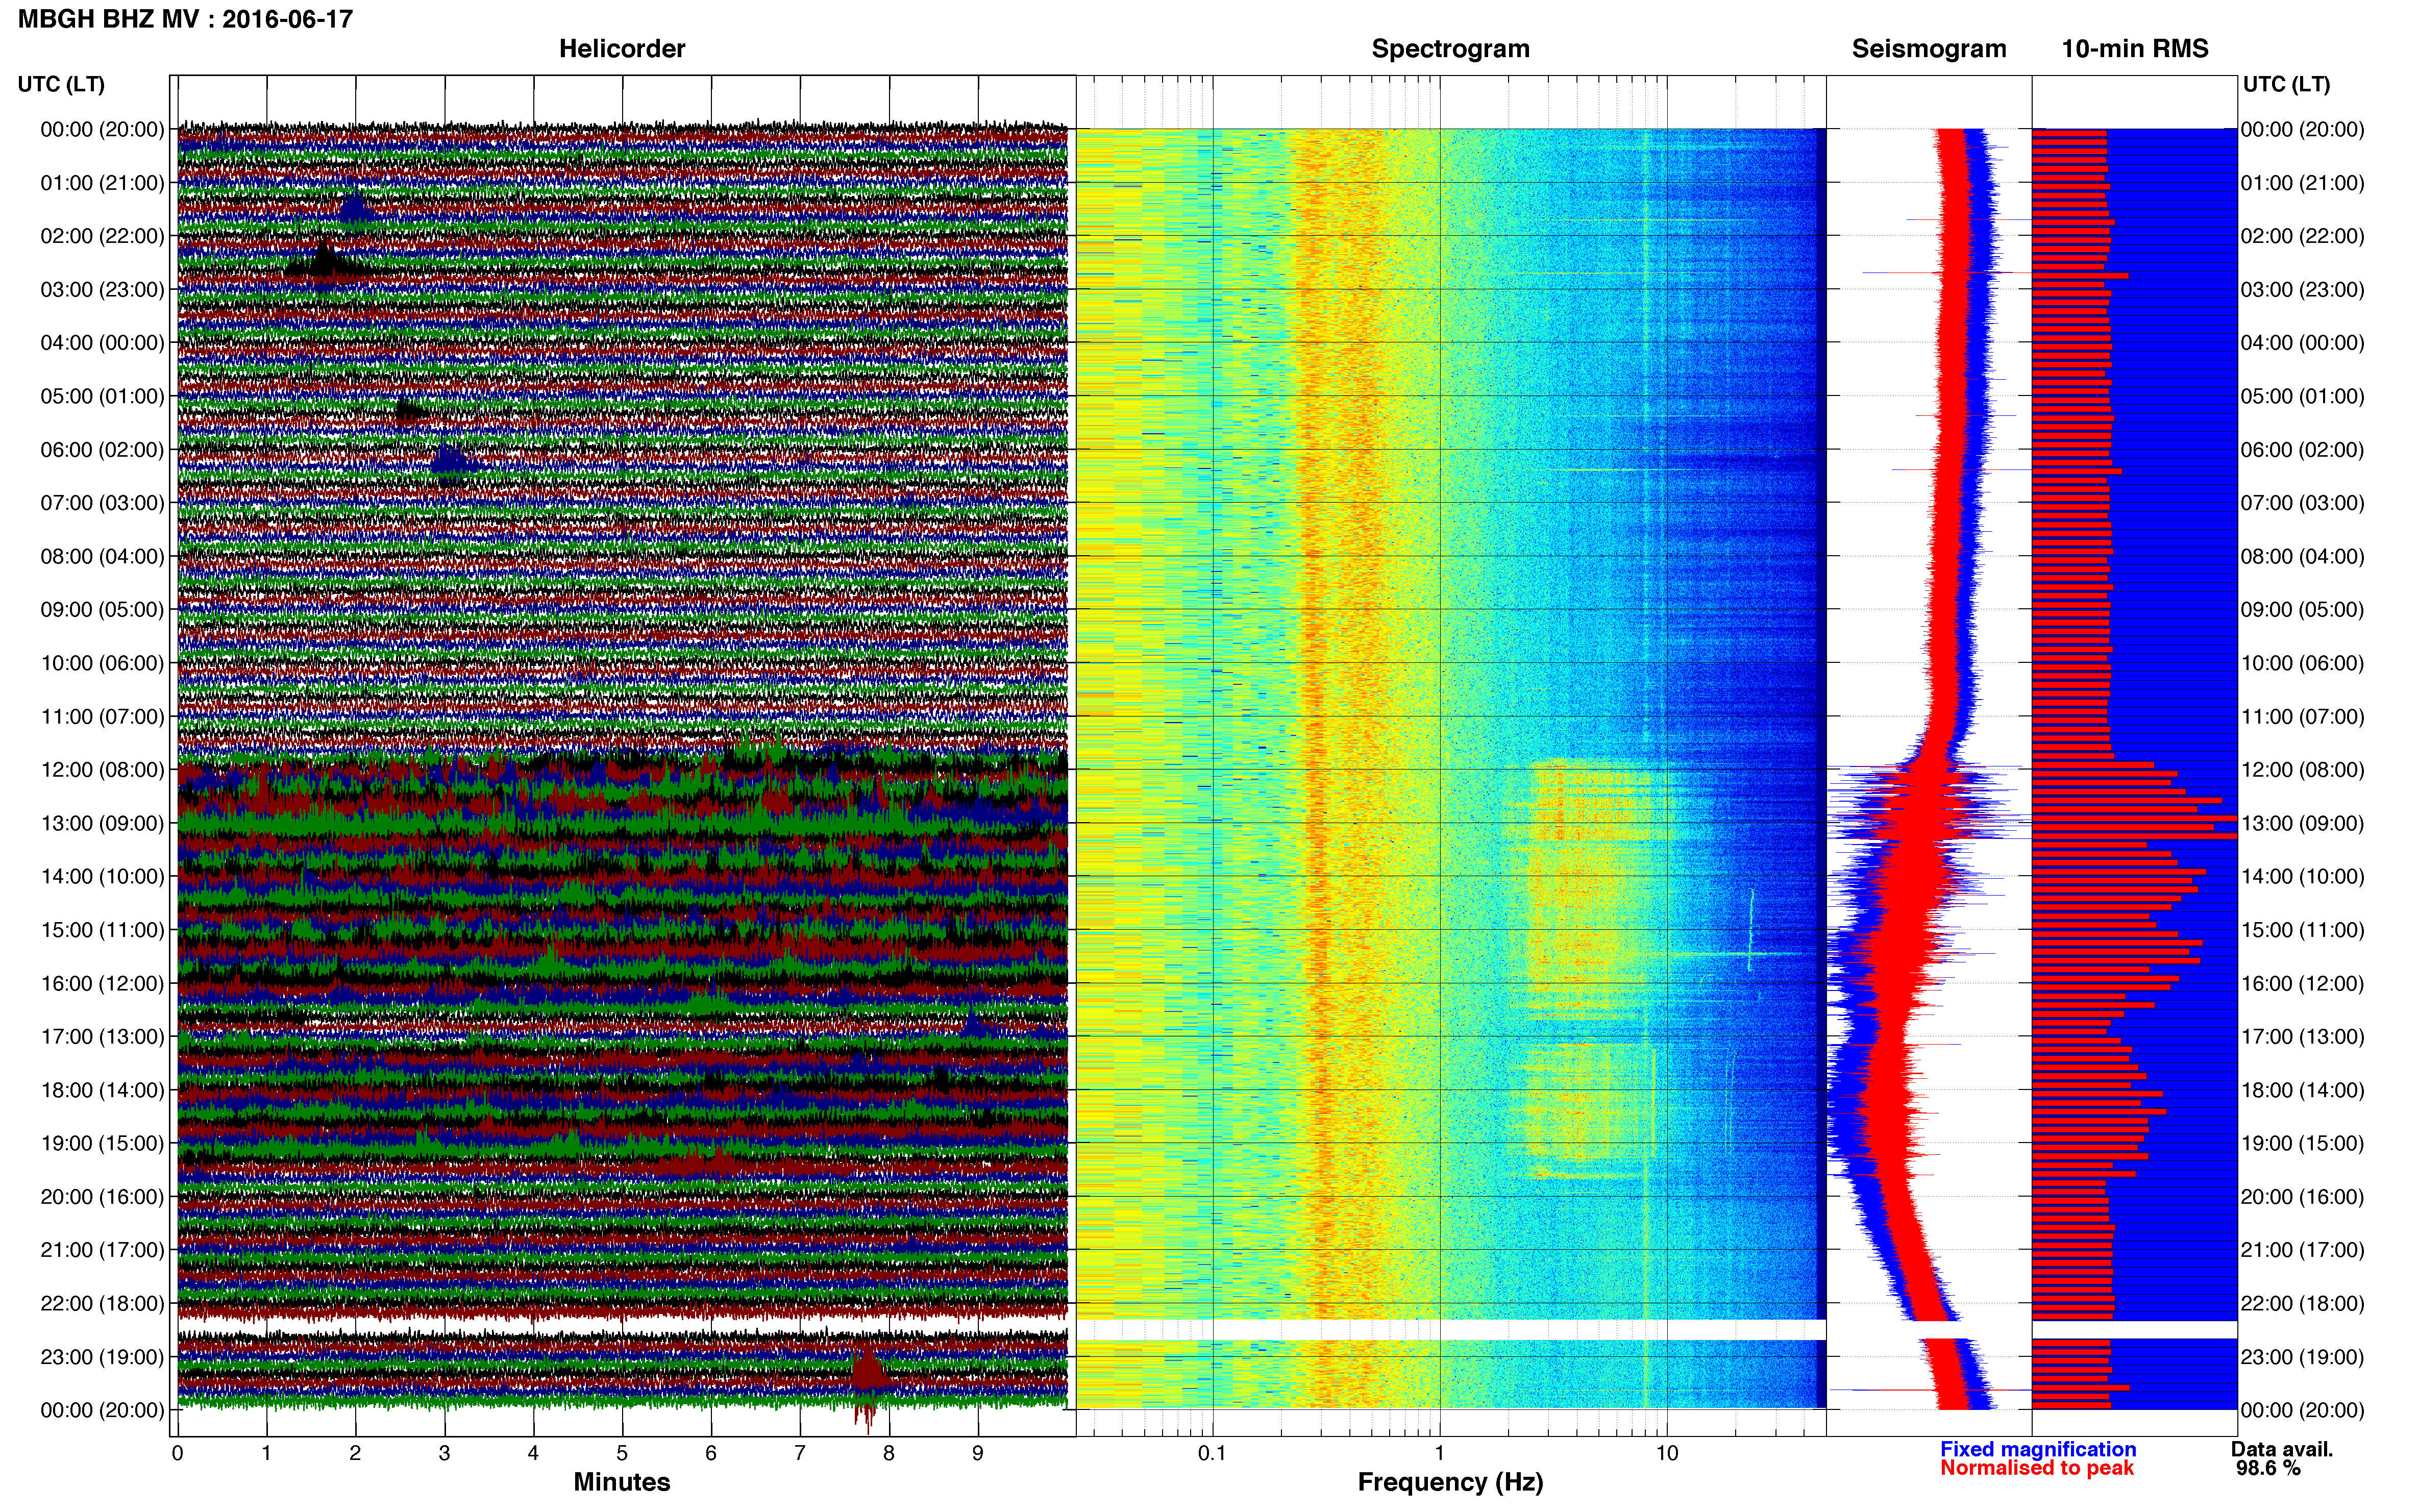Click left-axis time label 11:00 (07:00)

(x=102, y=717)
